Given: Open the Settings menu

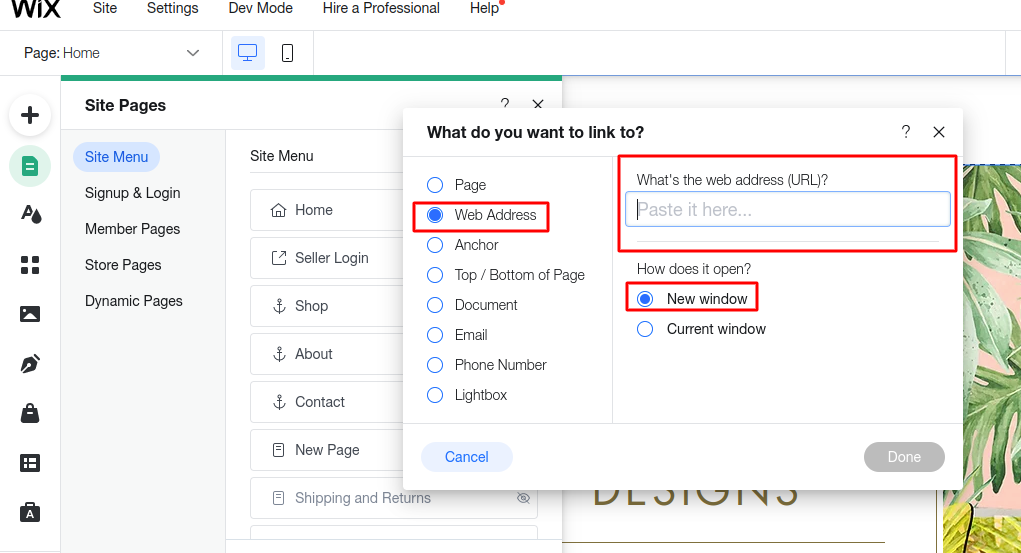Looking at the screenshot, I should point(173,8).
